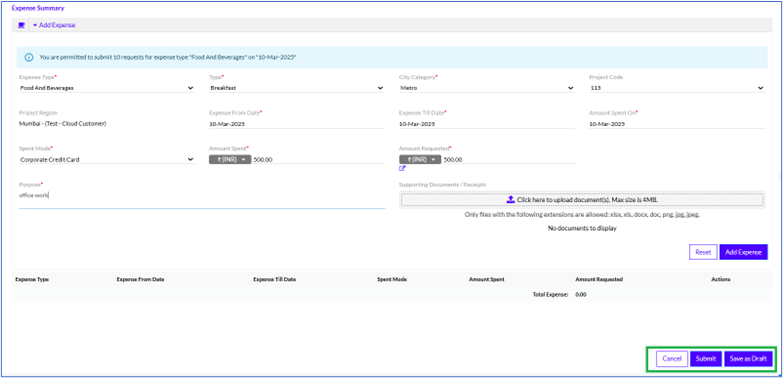
Task: Click the Add Expense button
Action: (x=744, y=252)
